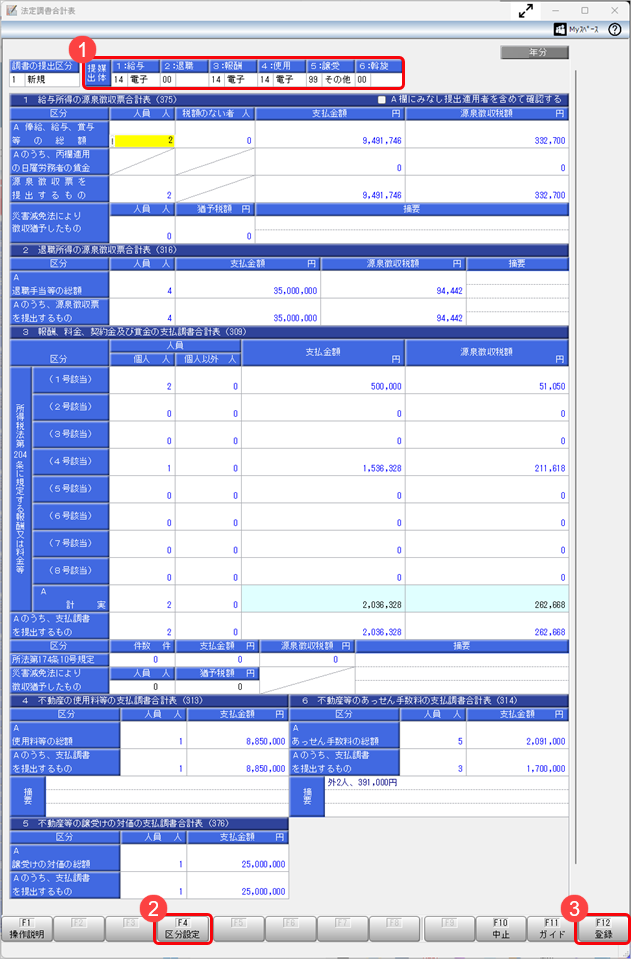Click F10 中止 button

coord(501,928)
